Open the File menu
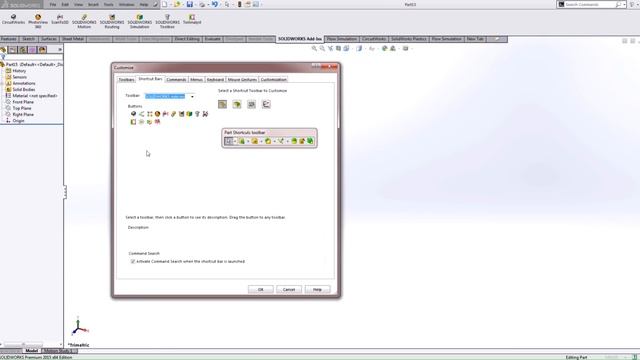This screenshot has width=640, height=360. [53, 4]
